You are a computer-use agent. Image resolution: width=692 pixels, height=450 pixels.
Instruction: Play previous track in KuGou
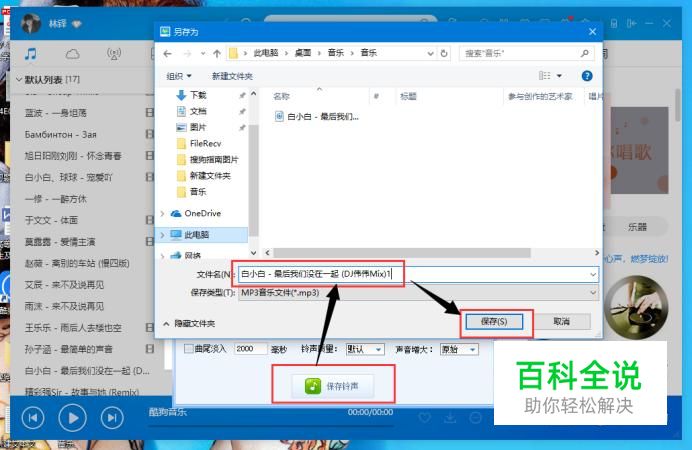coord(33,418)
